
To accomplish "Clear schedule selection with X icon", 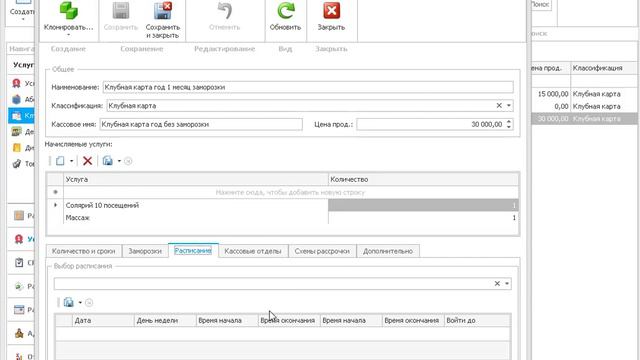I will tap(497, 283).
